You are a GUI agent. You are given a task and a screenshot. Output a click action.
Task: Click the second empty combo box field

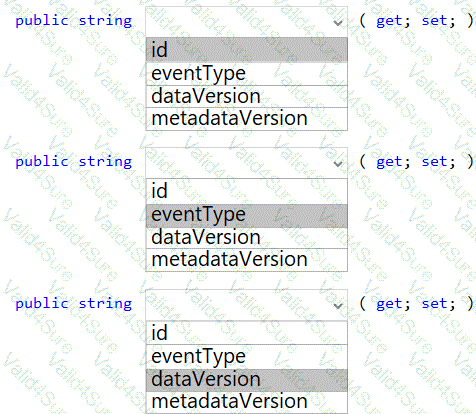(246, 163)
